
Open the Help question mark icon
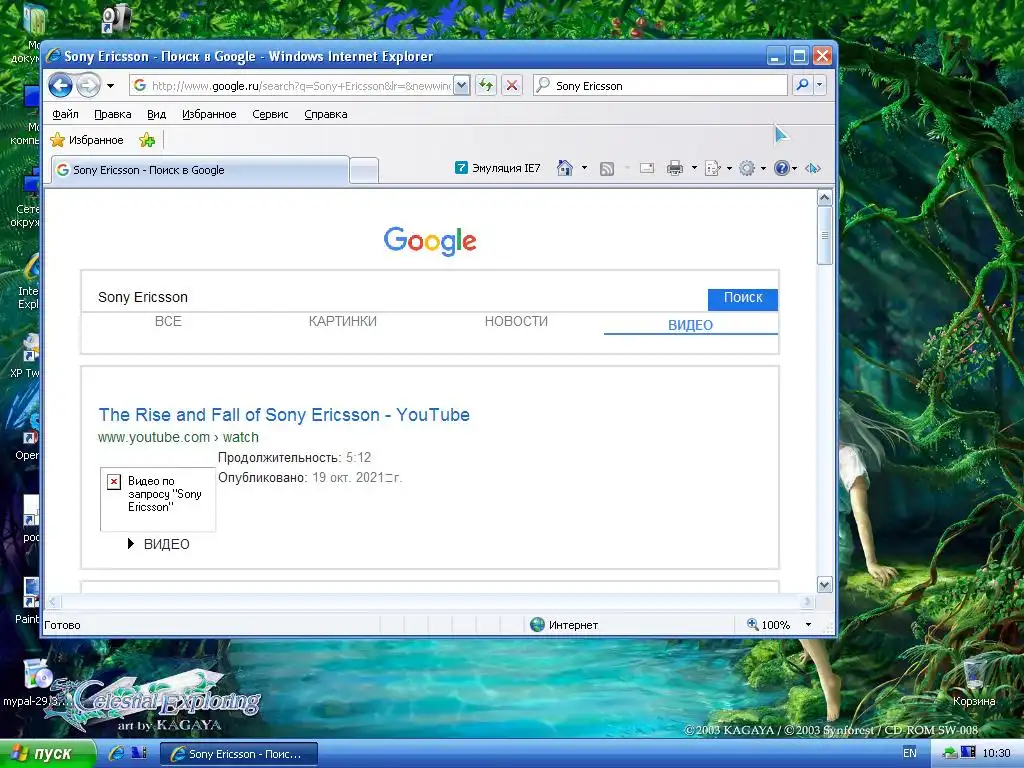coord(782,168)
